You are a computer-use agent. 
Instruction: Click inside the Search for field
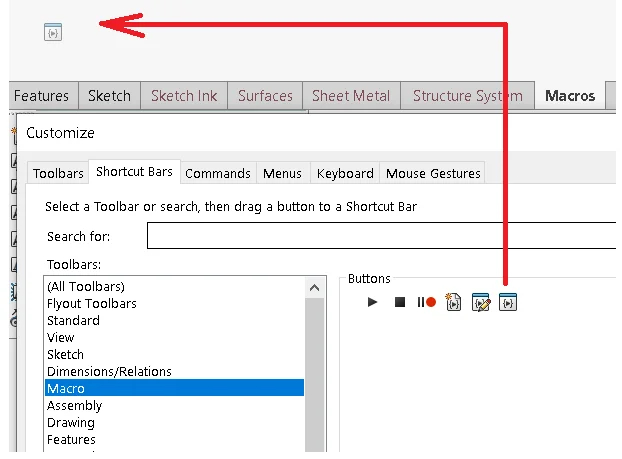[380, 236]
